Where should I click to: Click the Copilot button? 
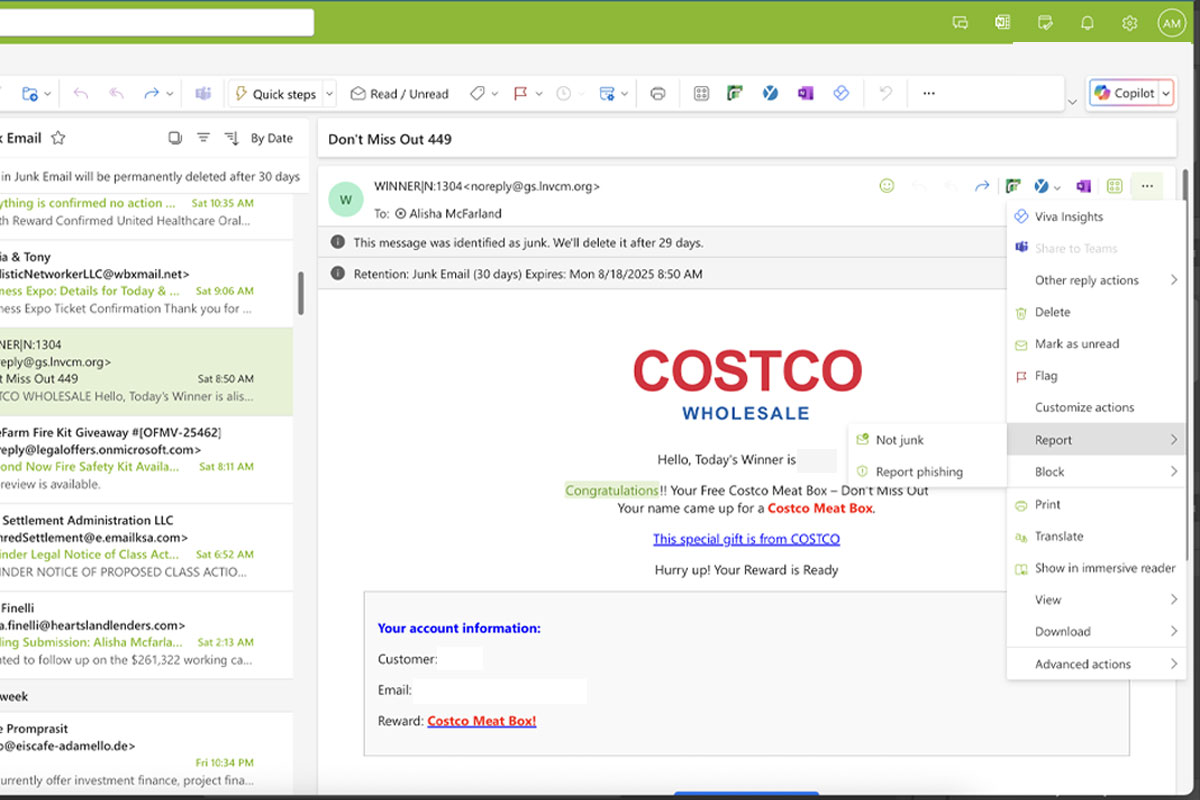pyautogui.click(x=1125, y=93)
